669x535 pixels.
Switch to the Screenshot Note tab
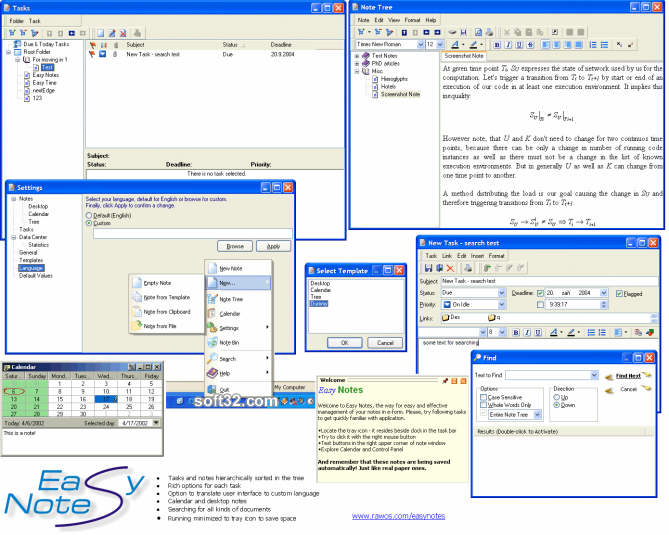pos(464,56)
